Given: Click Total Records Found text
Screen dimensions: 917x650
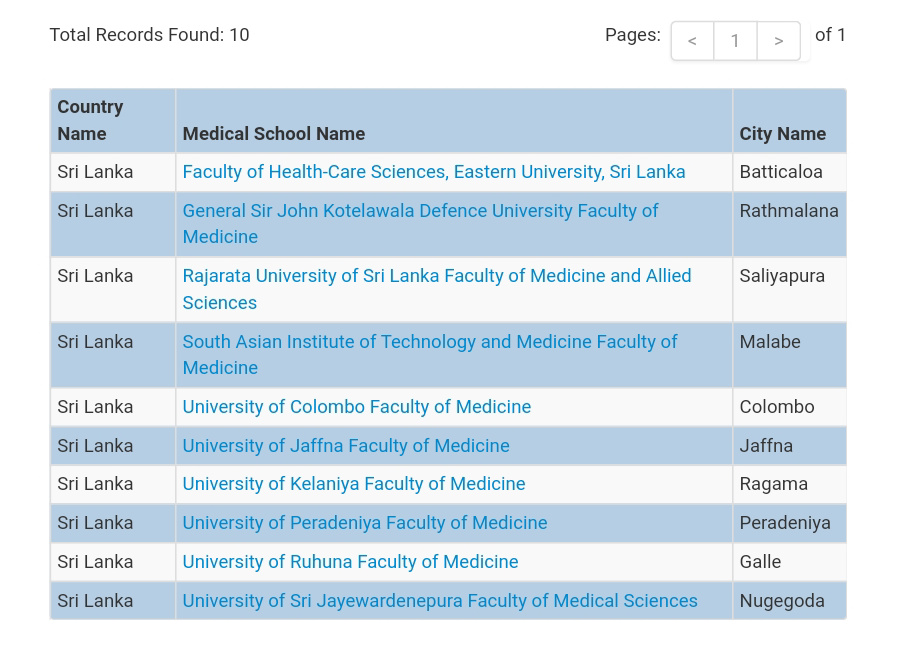Looking at the screenshot, I should click(x=149, y=35).
